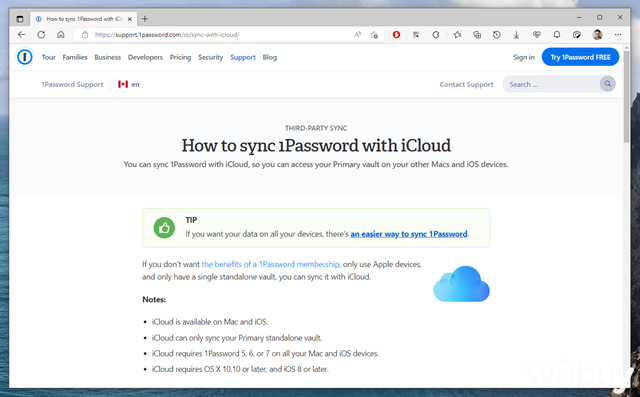The height and width of the screenshot is (397, 640).
Task: Click the Read aloud icon in address bar
Action: click(x=358, y=35)
